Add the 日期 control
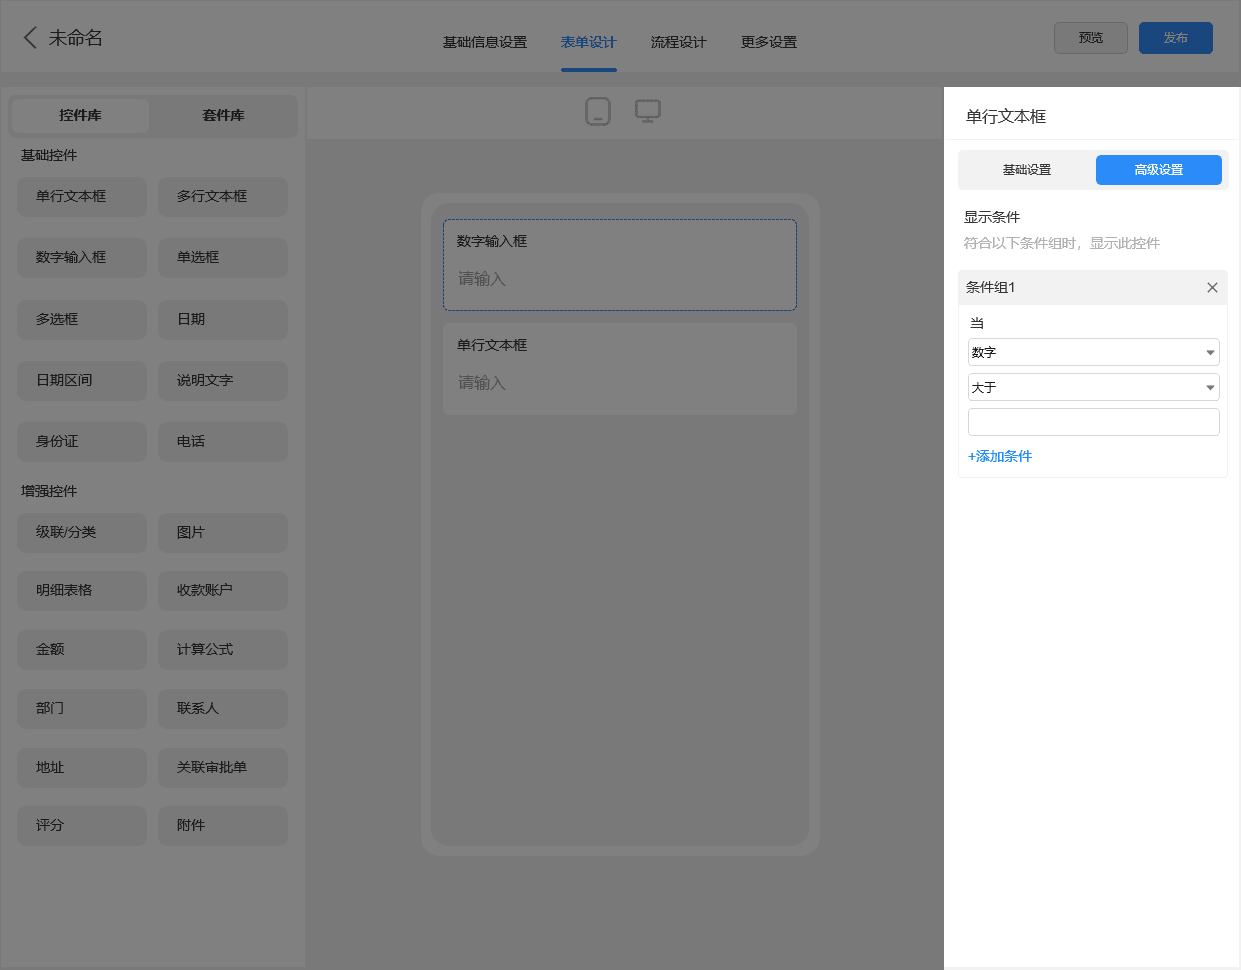 (x=223, y=320)
